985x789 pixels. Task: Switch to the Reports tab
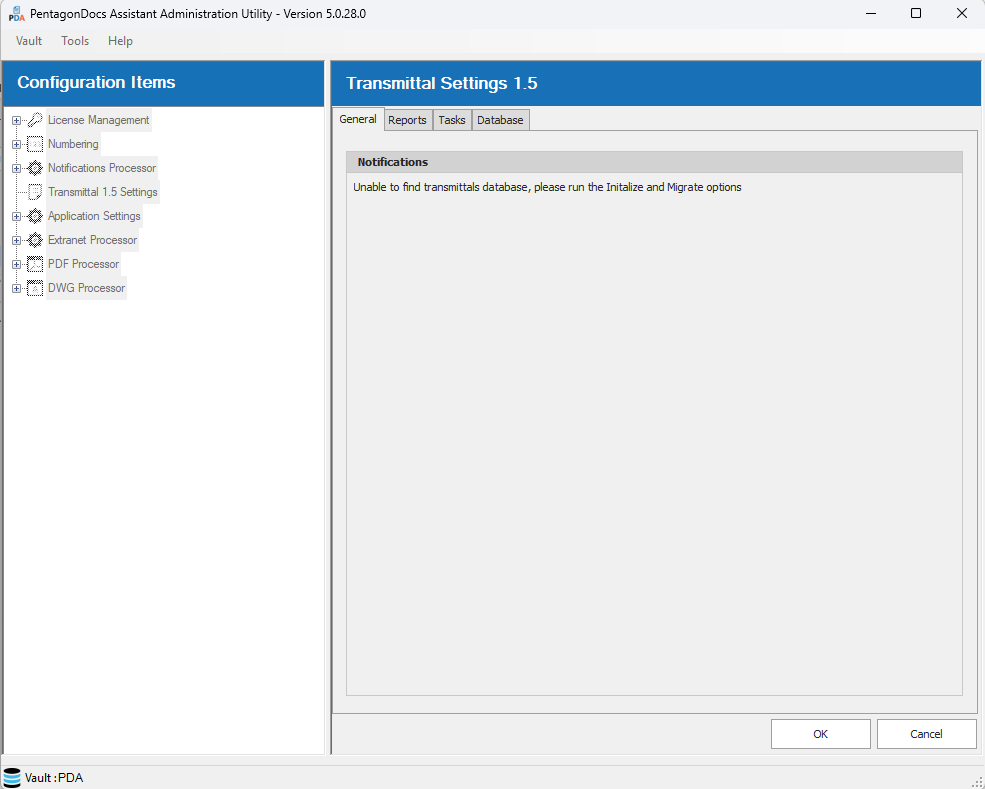407,120
